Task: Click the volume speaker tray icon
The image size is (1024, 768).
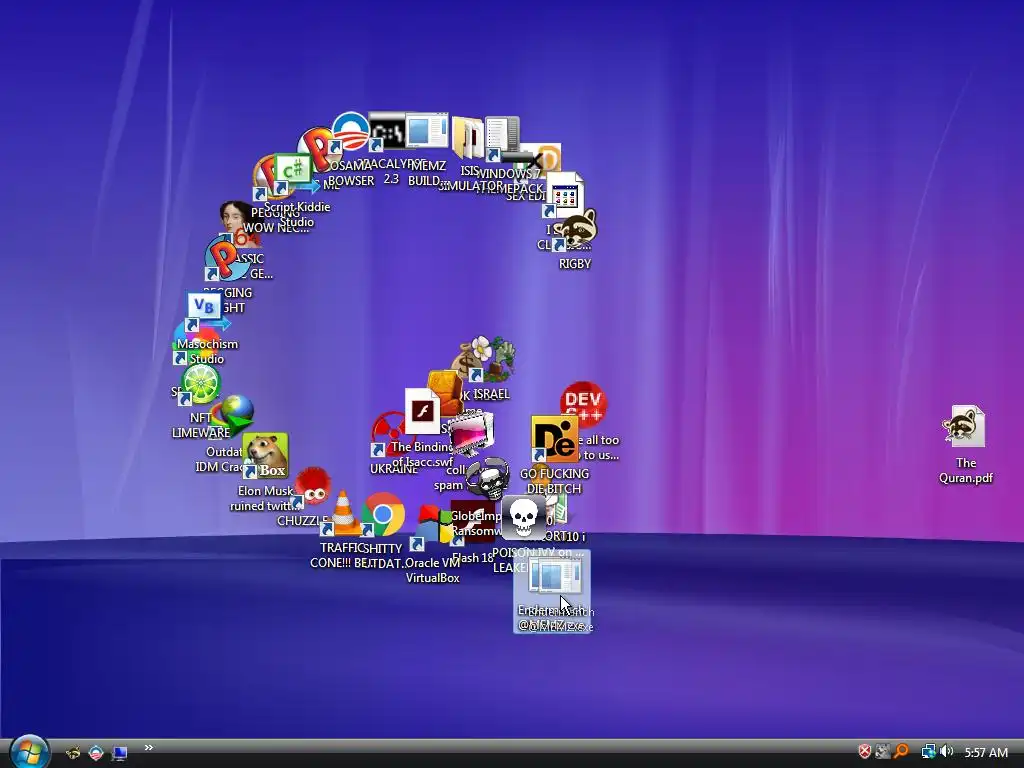Action: [946, 752]
